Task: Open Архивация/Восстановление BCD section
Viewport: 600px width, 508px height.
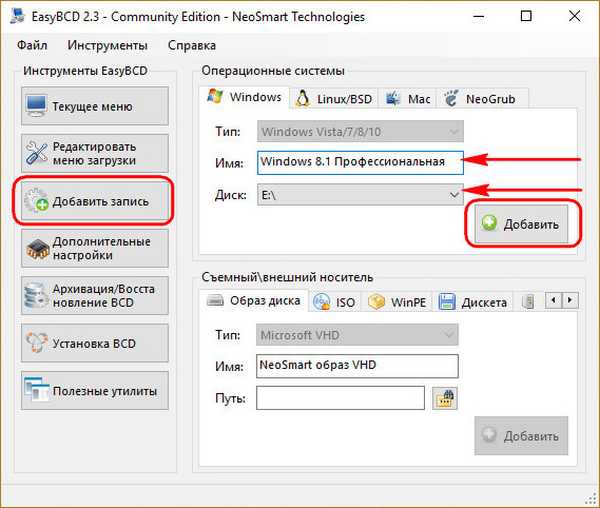Action: (x=94, y=296)
